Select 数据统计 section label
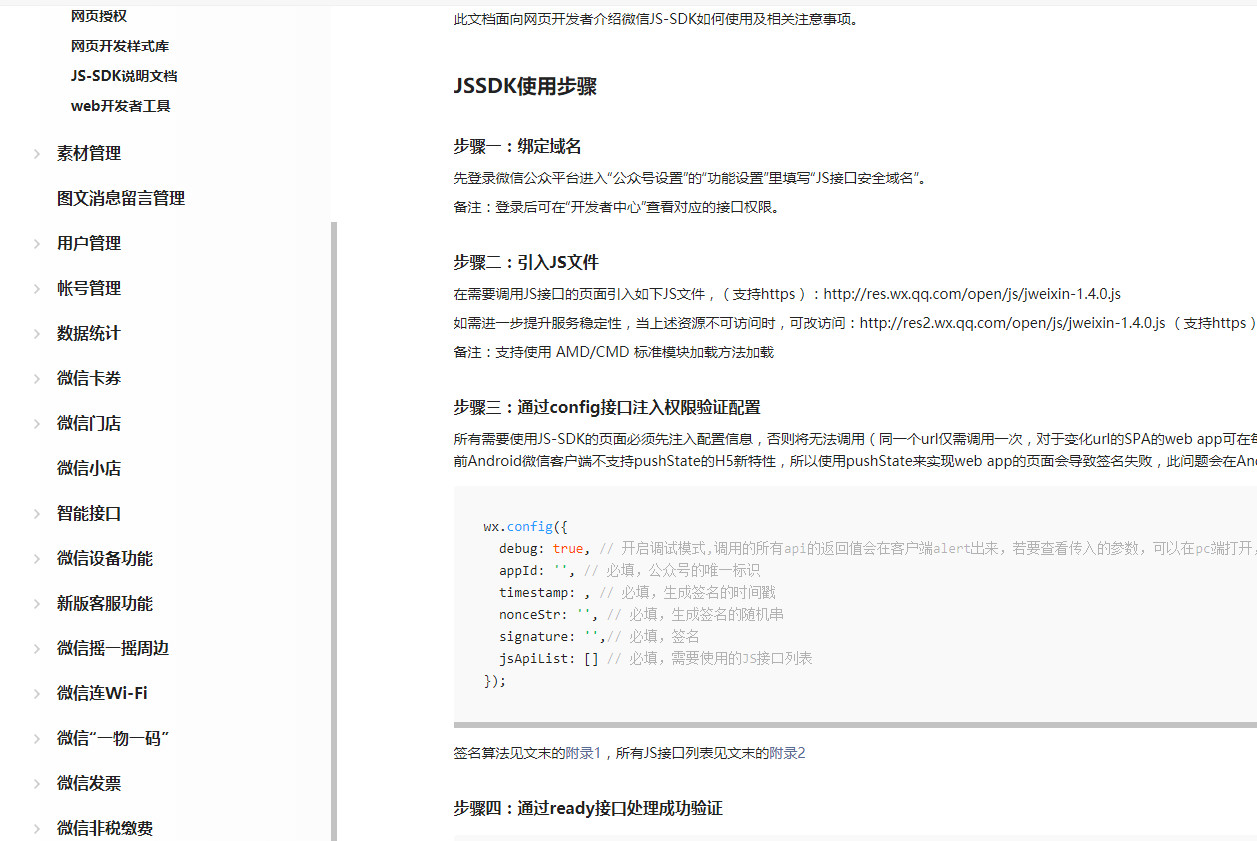The width and height of the screenshot is (1257, 841). [89, 333]
